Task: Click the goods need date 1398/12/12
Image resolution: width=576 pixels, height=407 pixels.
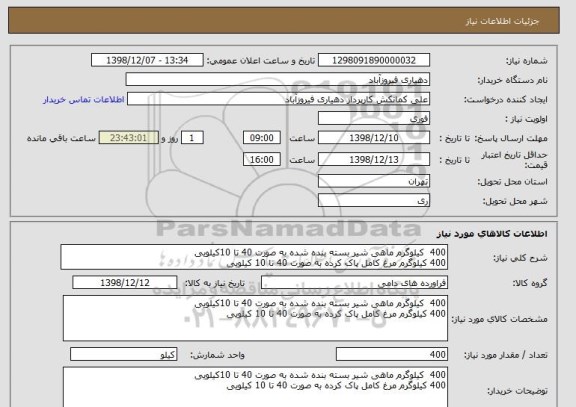Action: click(x=125, y=282)
